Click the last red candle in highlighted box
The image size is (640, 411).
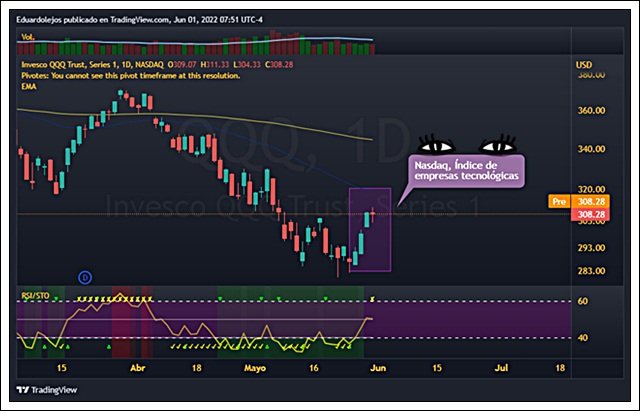point(372,214)
